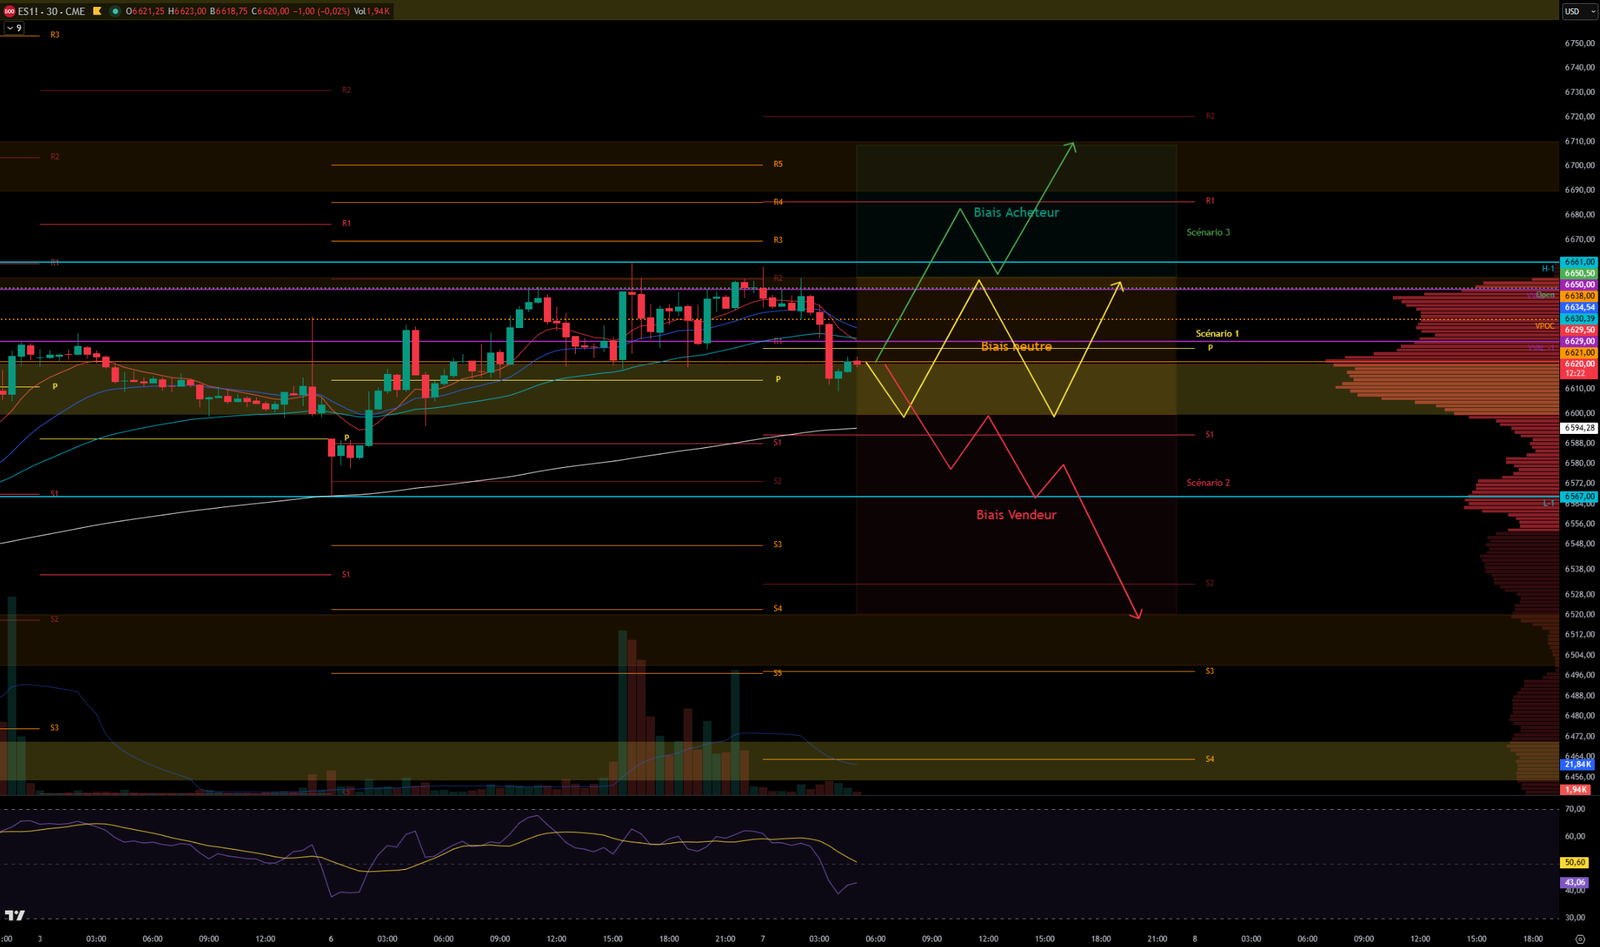Open chart settings gear in bottom-right corner

tap(1579, 939)
